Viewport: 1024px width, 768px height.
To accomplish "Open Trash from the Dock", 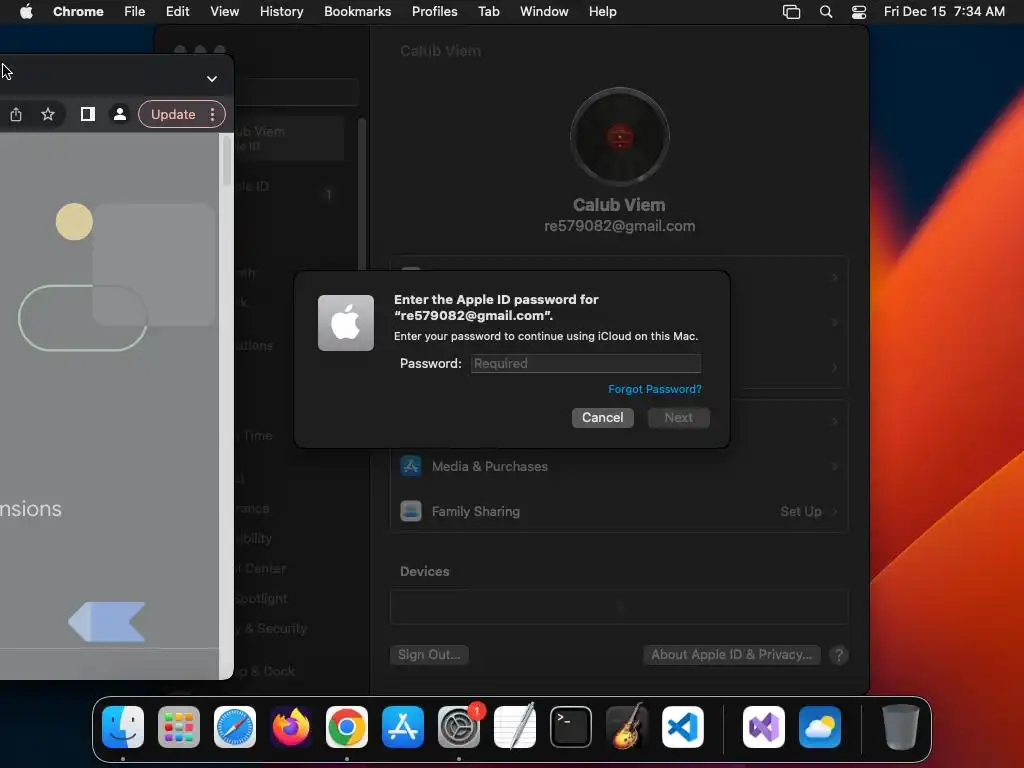I will click(x=901, y=727).
